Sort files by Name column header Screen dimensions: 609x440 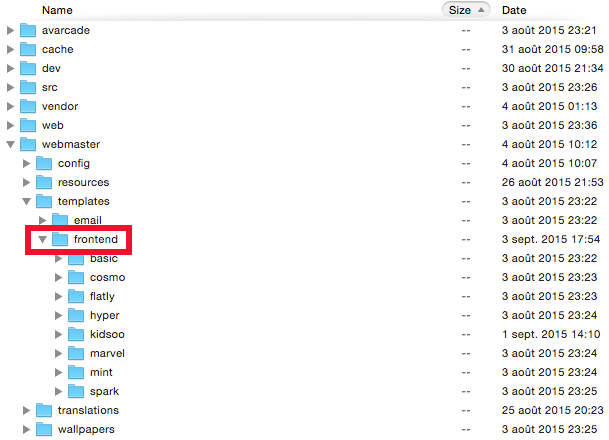(x=58, y=10)
